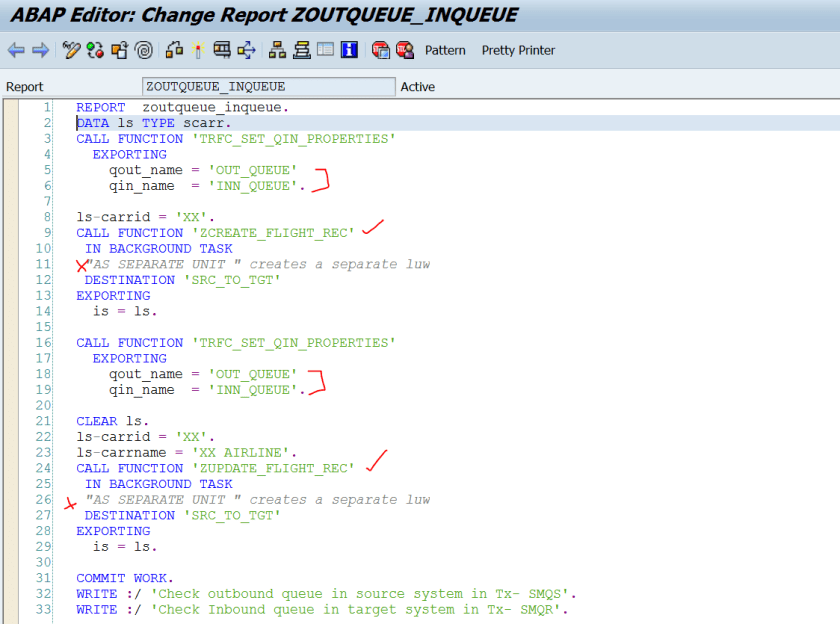Run syntax Check icon
Screen dimensions: 840x624
(x=174, y=50)
